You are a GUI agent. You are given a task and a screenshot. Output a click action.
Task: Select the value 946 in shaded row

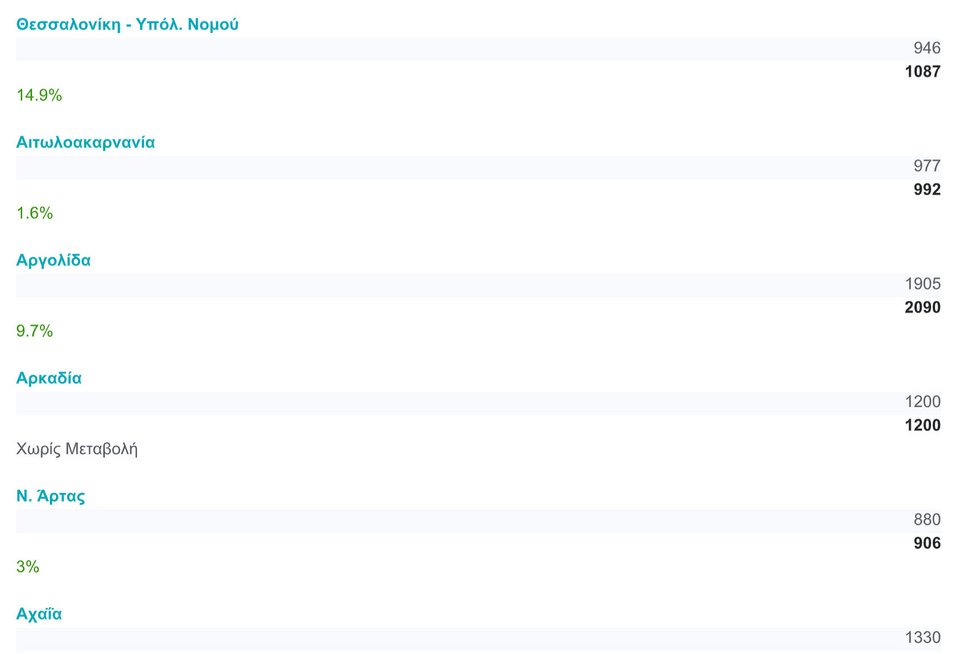(926, 48)
